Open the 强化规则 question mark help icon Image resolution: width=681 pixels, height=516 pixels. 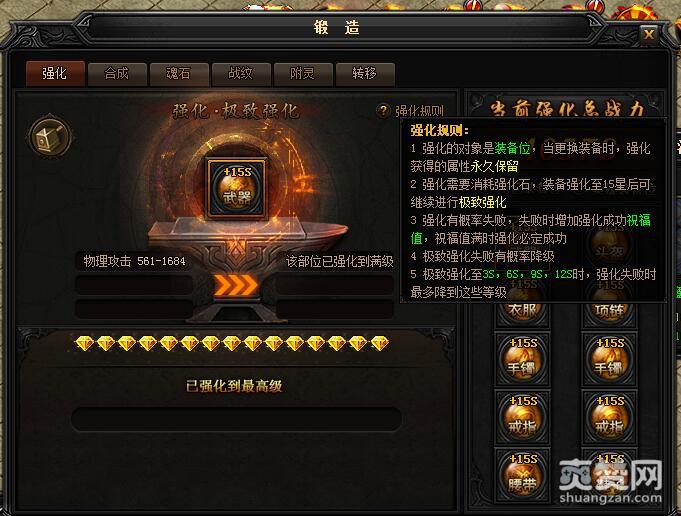point(383,111)
